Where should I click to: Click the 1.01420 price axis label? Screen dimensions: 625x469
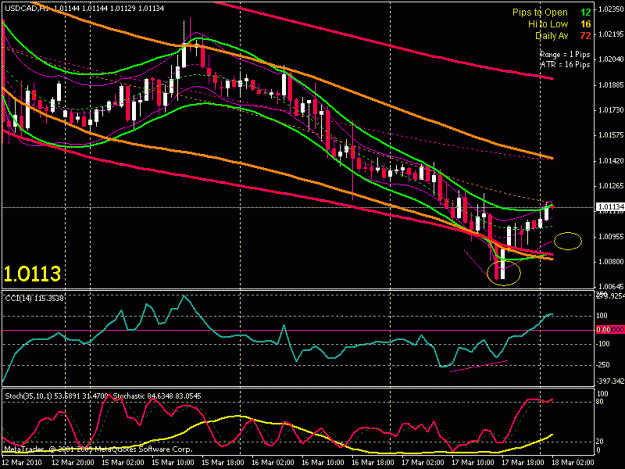611,161
